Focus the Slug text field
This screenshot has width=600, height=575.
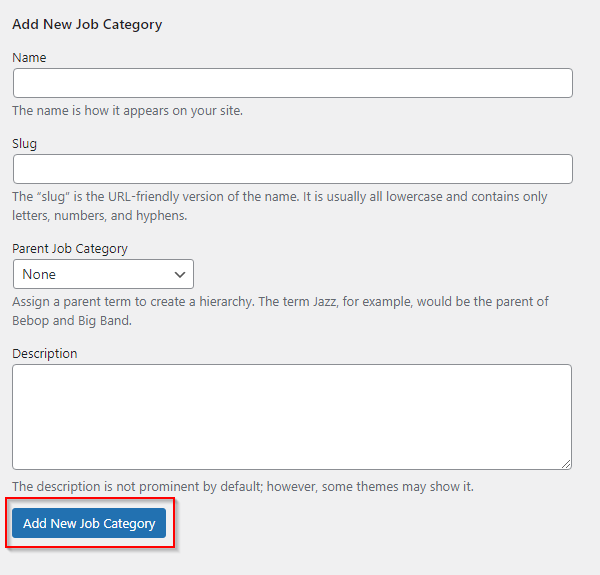tap(293, 169)
